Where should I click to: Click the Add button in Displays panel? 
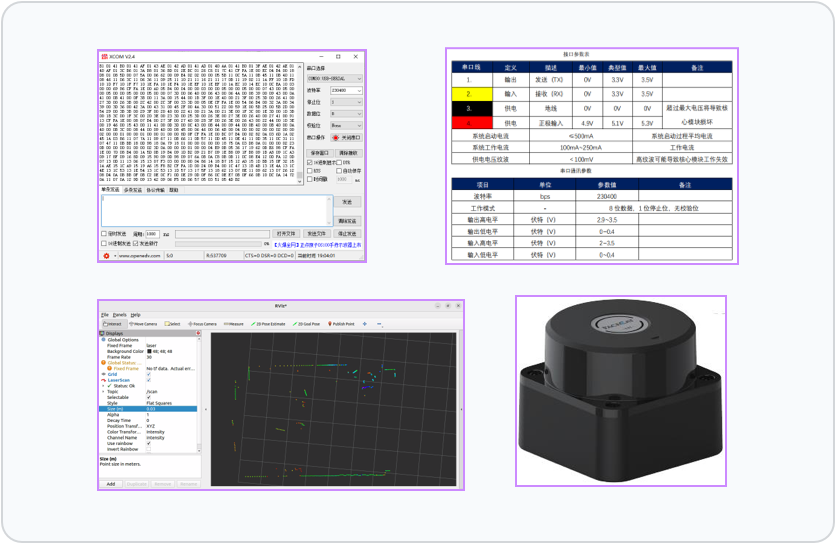click(111, 483)
